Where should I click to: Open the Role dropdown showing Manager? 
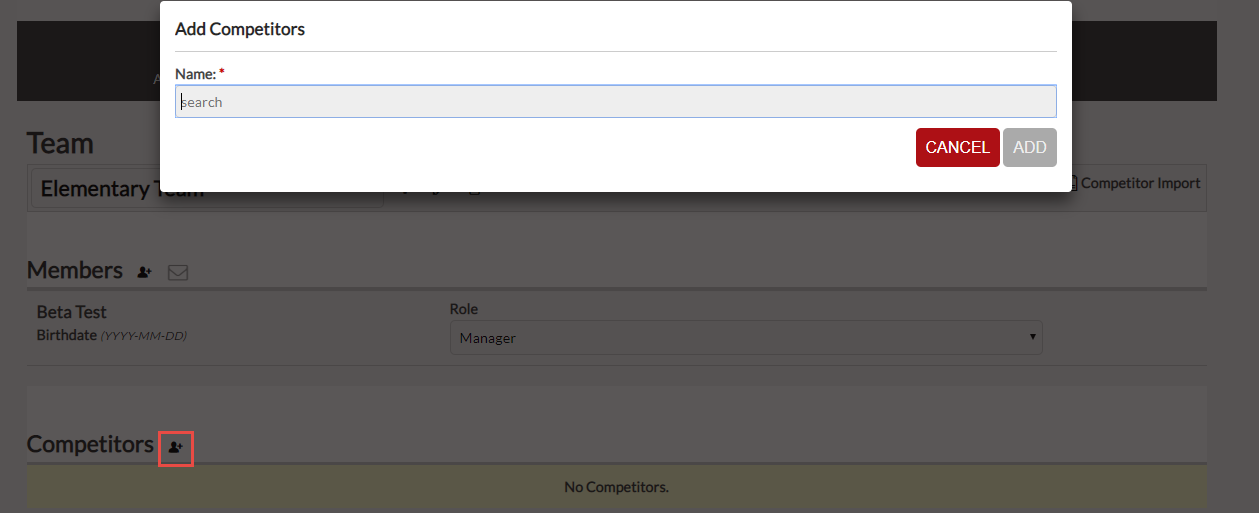pyautogui.click(x=746, y=338)
